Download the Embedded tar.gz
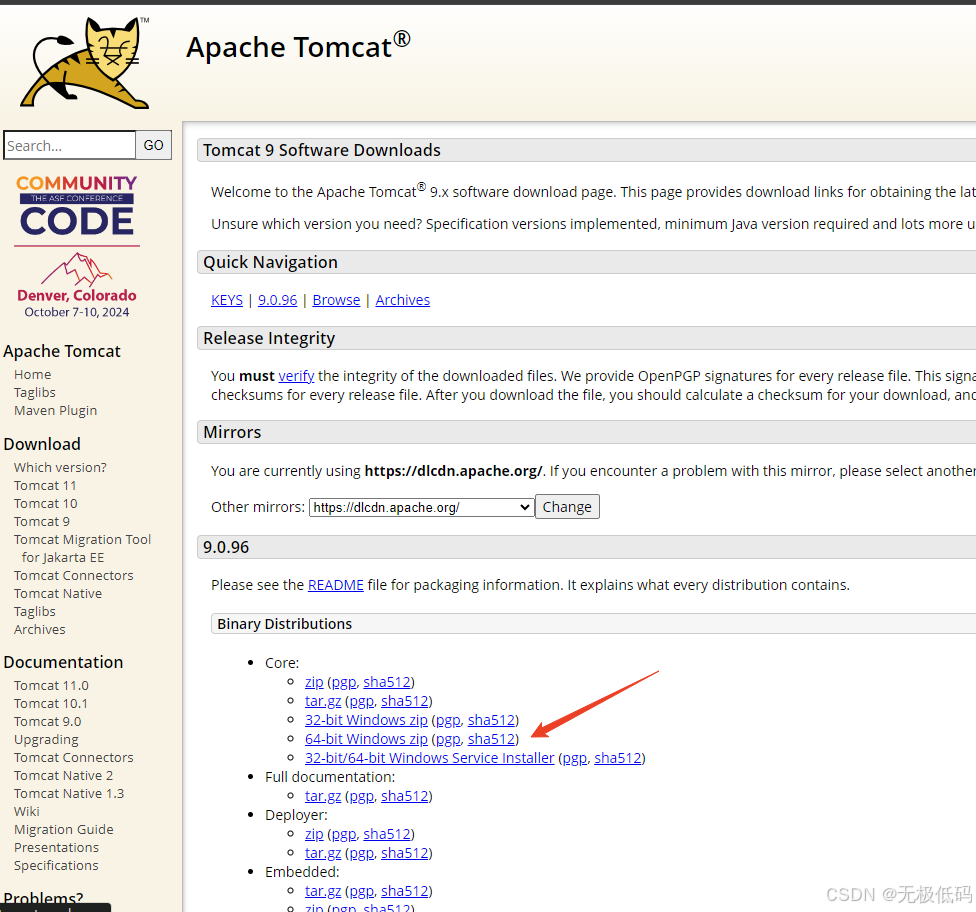976x912 pixels. tap(323, 891)
